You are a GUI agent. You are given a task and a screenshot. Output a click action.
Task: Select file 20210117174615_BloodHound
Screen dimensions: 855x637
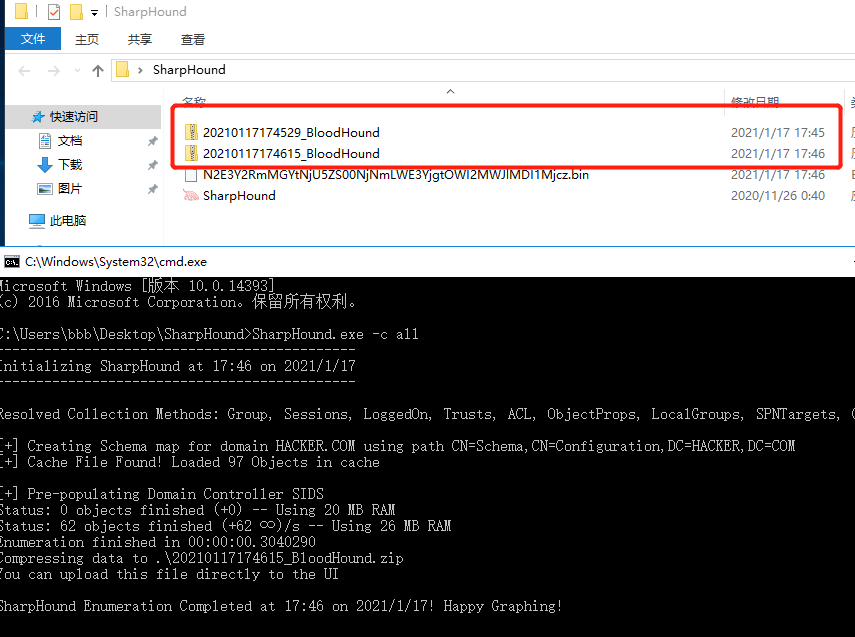[291, 154]
